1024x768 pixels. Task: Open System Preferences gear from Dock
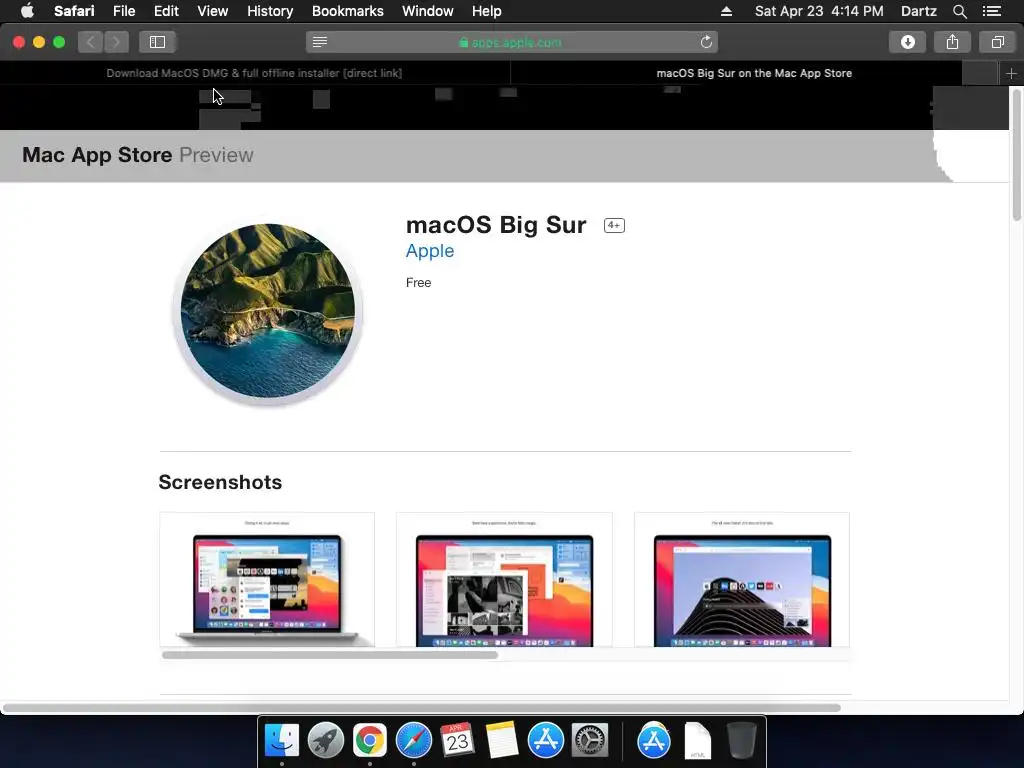click(x=590, y=741)
